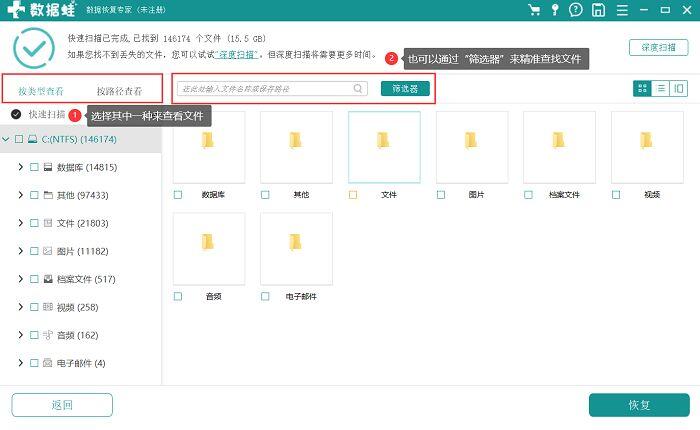Switch to list view layout
This screenshot has height=430, width=700.
tap(661, 88)
